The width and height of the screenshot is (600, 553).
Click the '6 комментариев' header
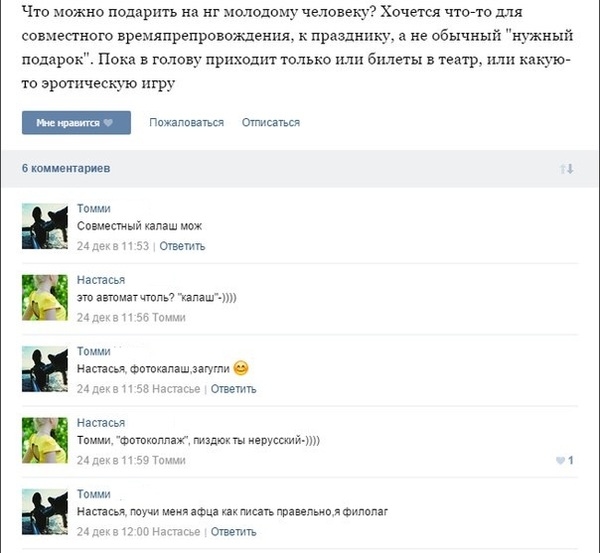[66, 168]
